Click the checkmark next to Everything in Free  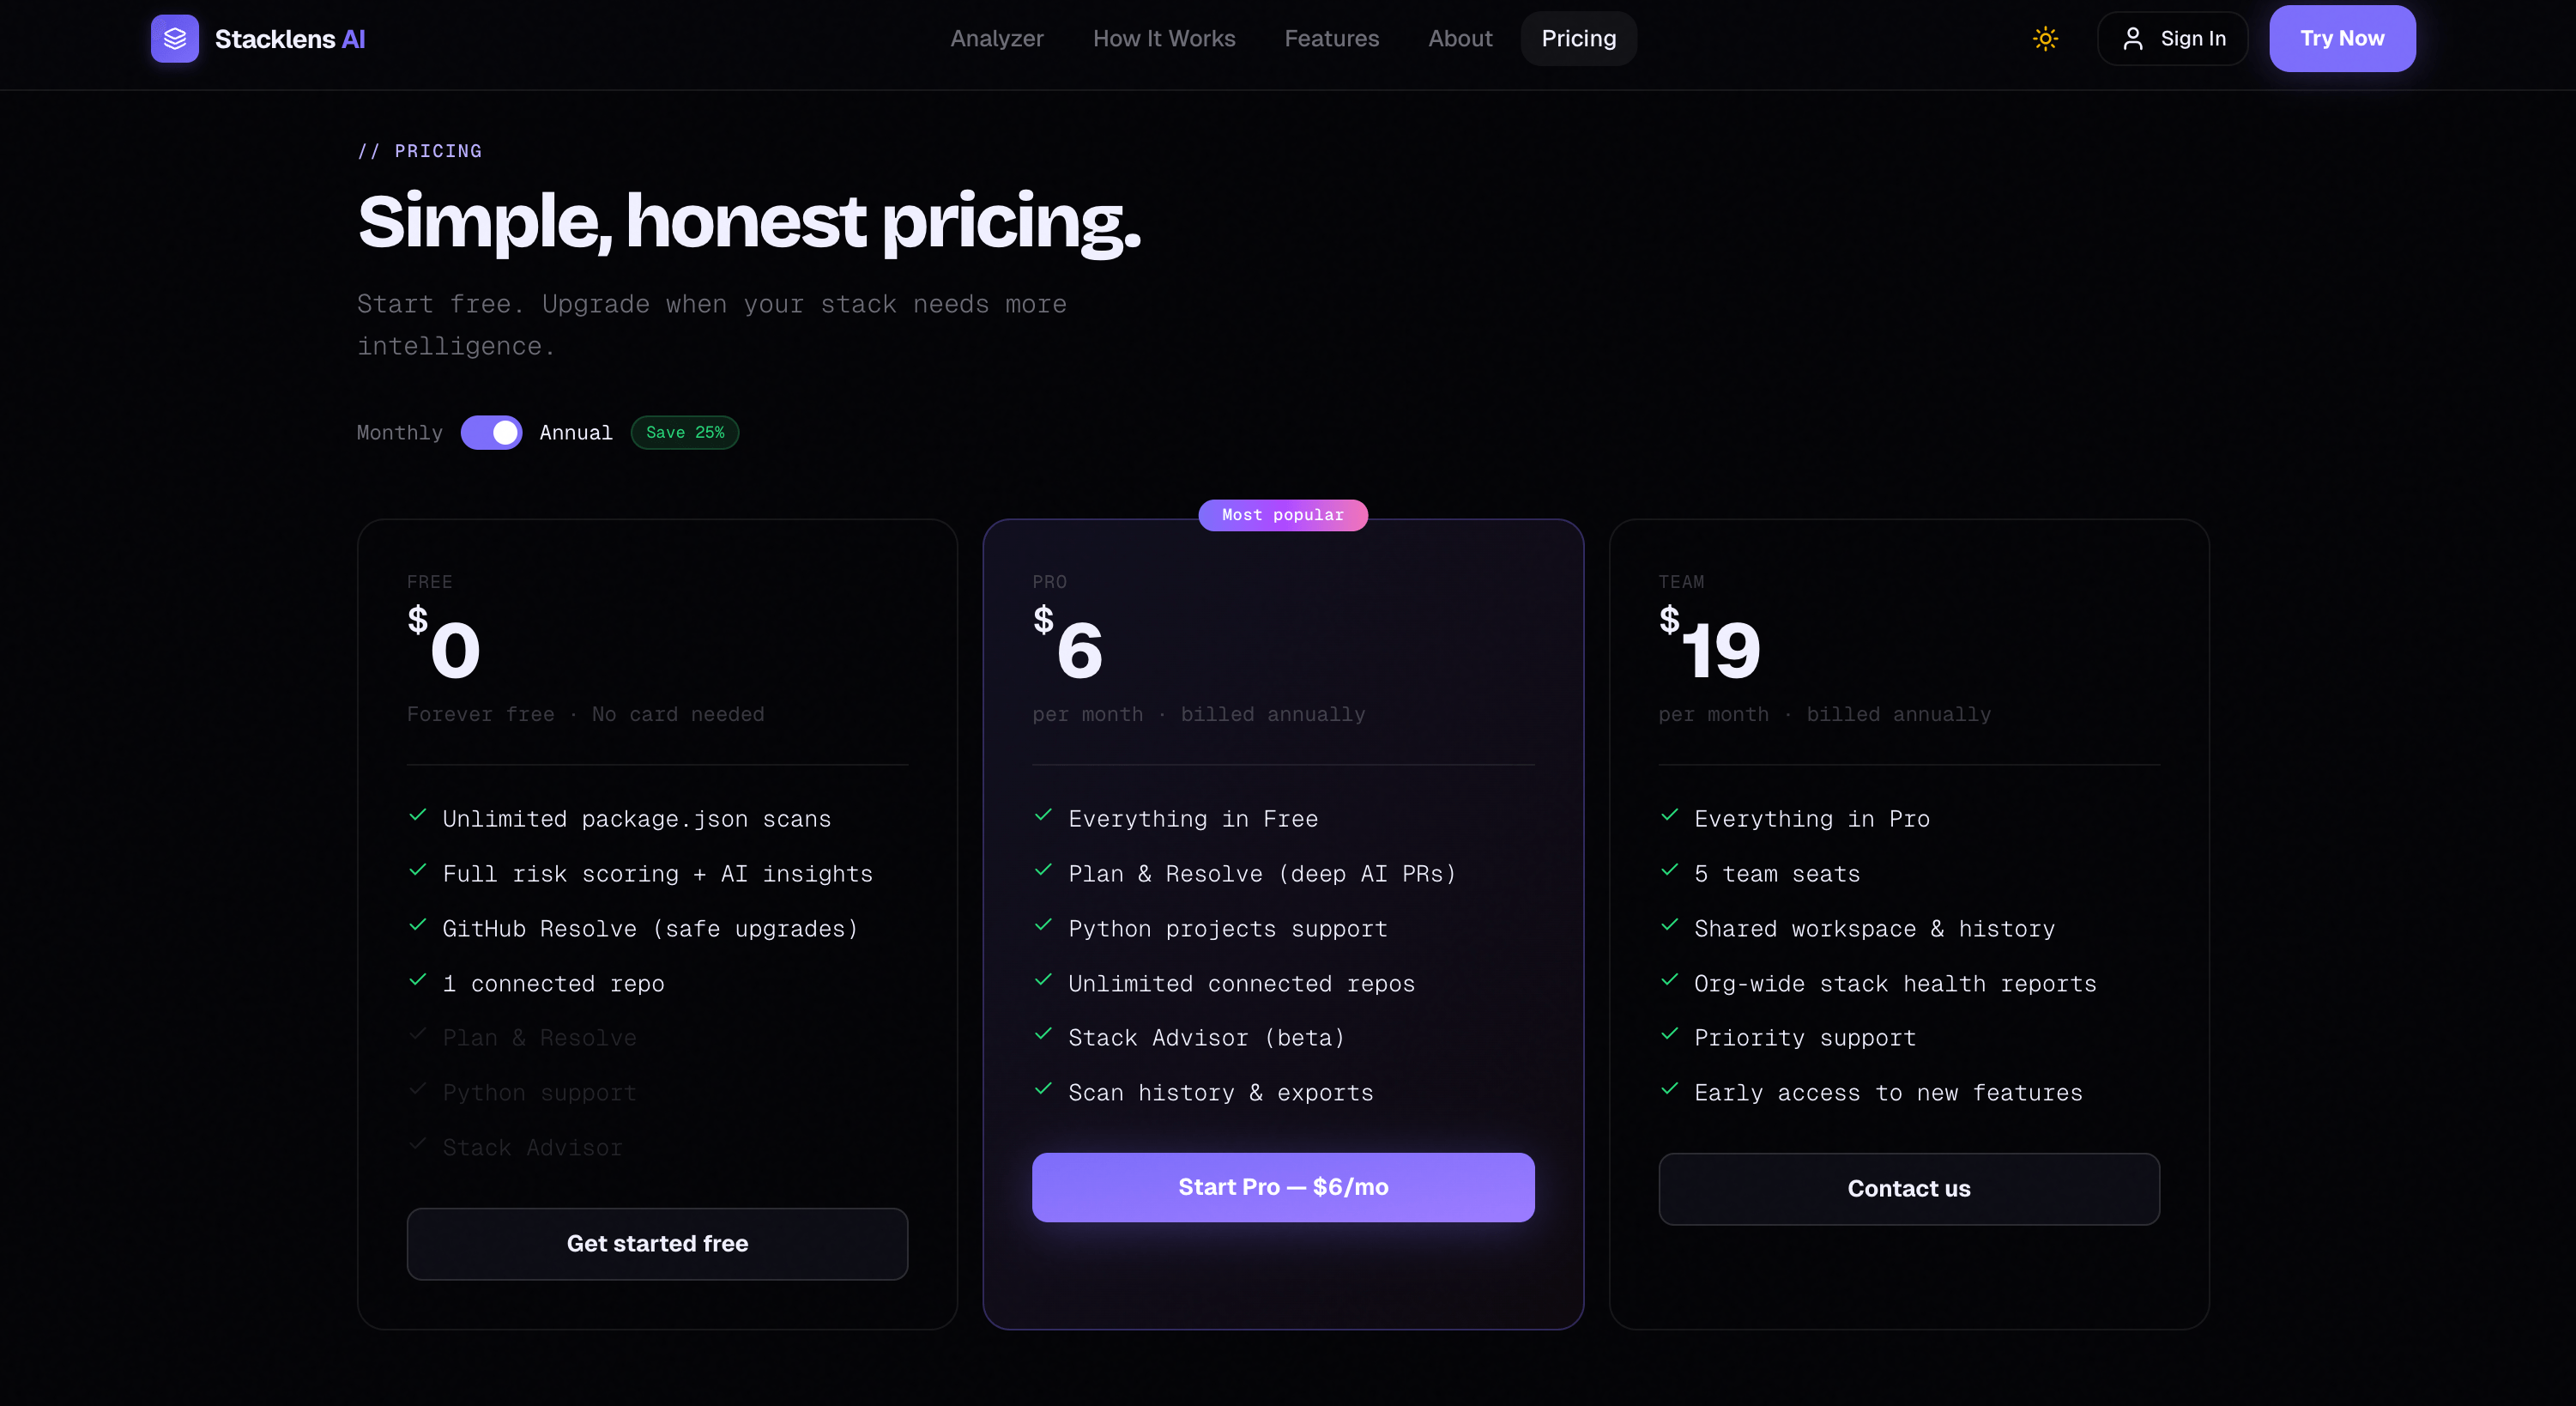(1043, 816)
